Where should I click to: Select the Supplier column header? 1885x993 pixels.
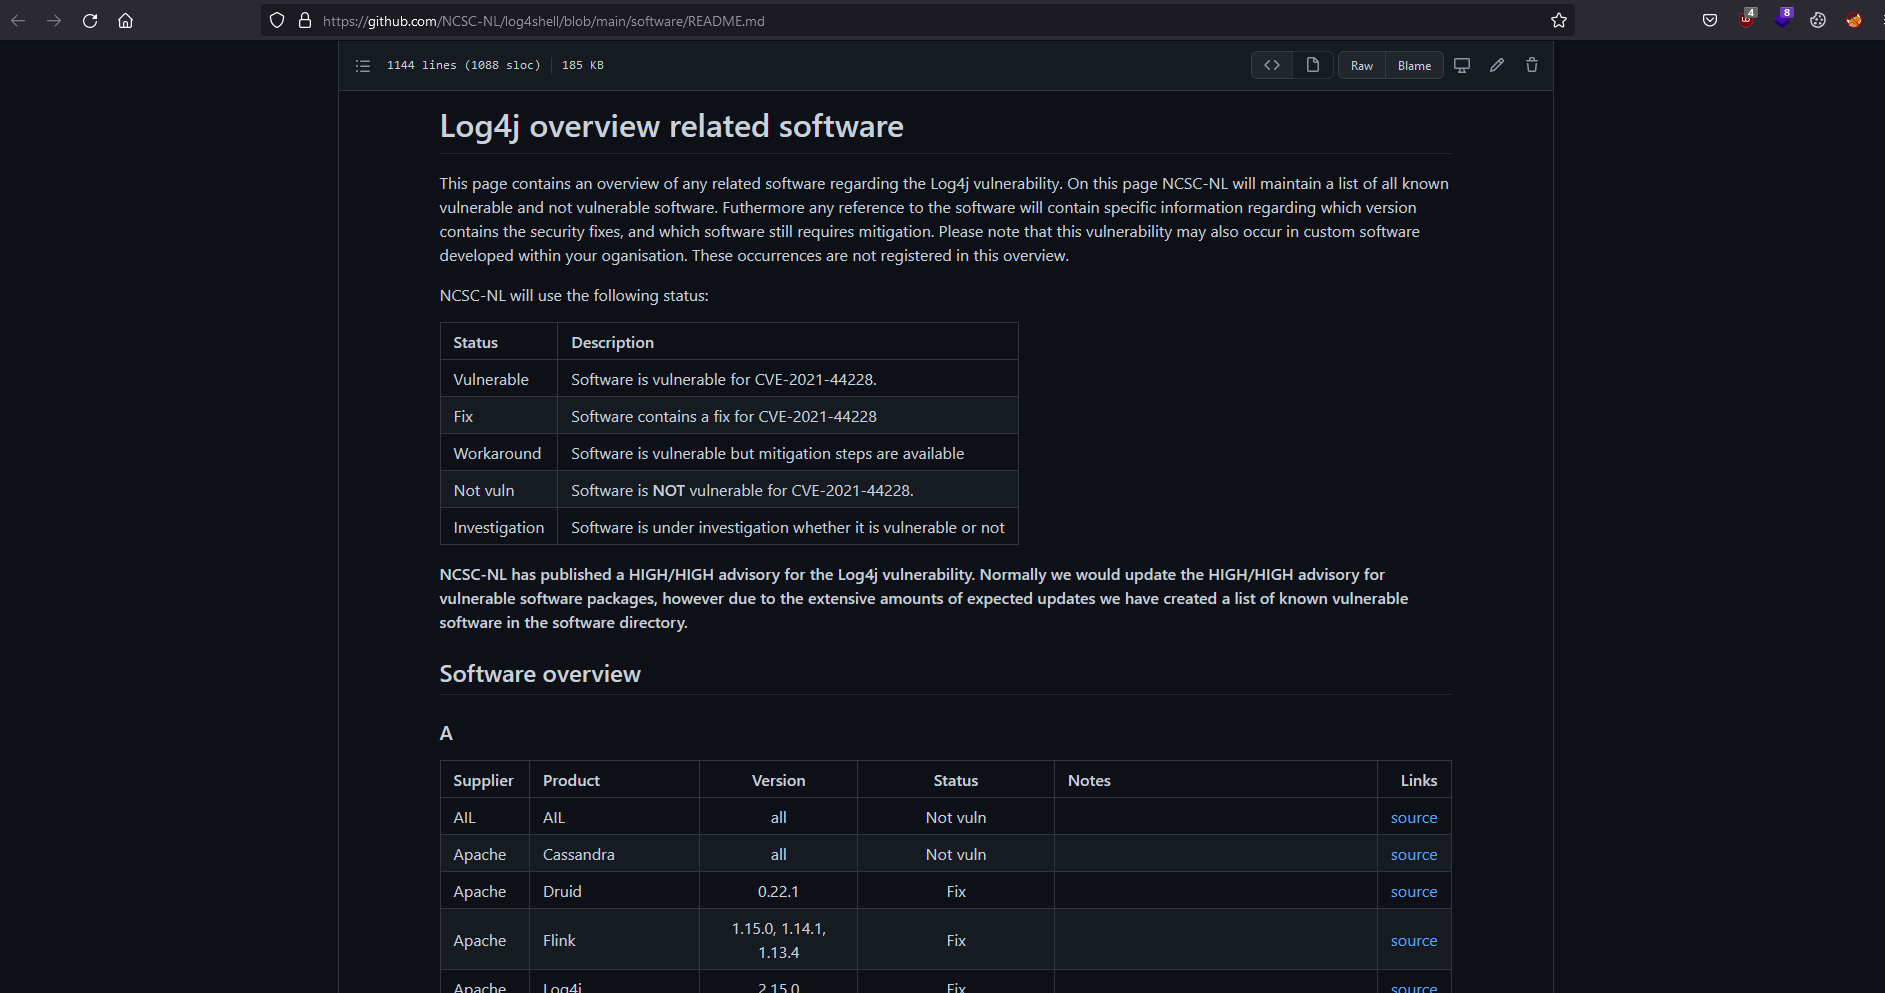tap(485, 780)
